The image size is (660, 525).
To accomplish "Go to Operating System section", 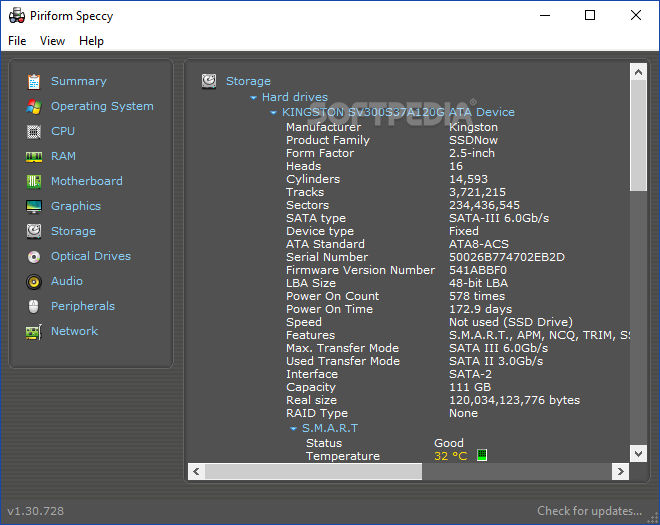I will (102, 106).
